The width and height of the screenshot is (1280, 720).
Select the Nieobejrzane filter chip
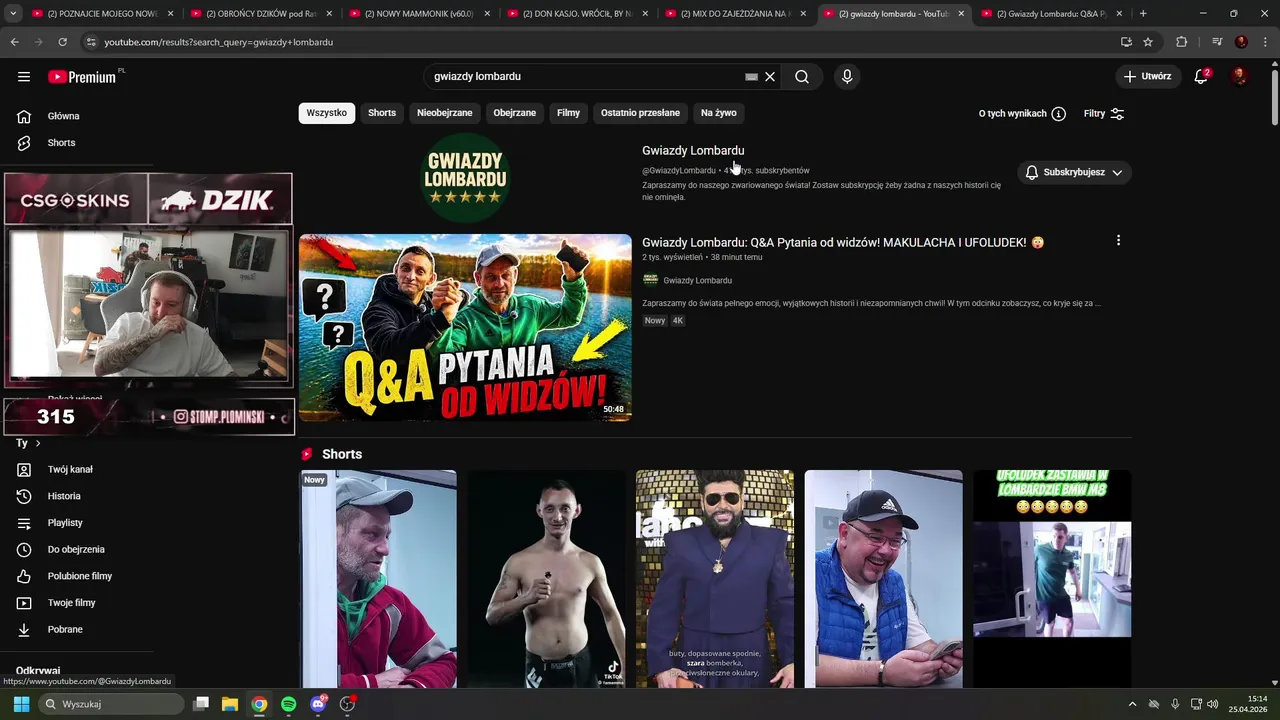(x=444, y=113)
